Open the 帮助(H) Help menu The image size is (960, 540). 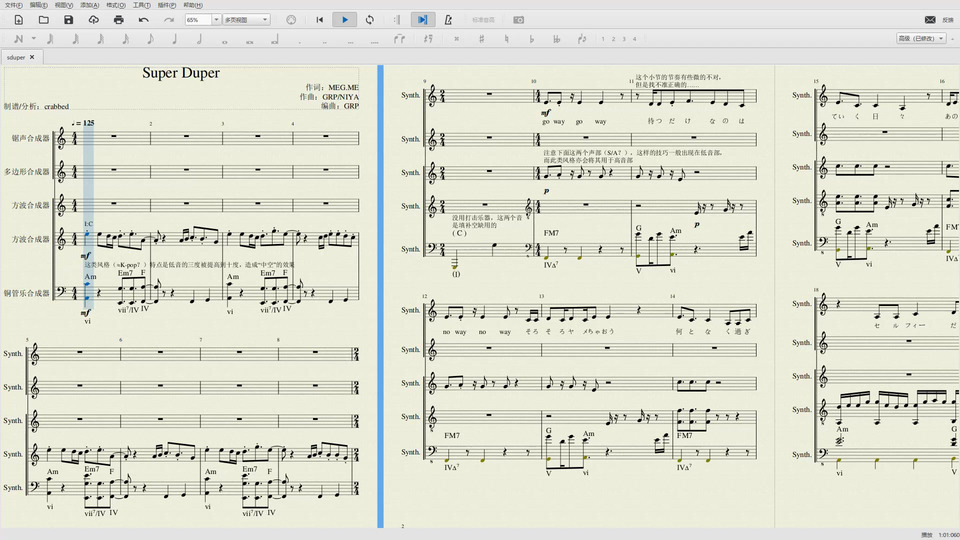[193, 5]
